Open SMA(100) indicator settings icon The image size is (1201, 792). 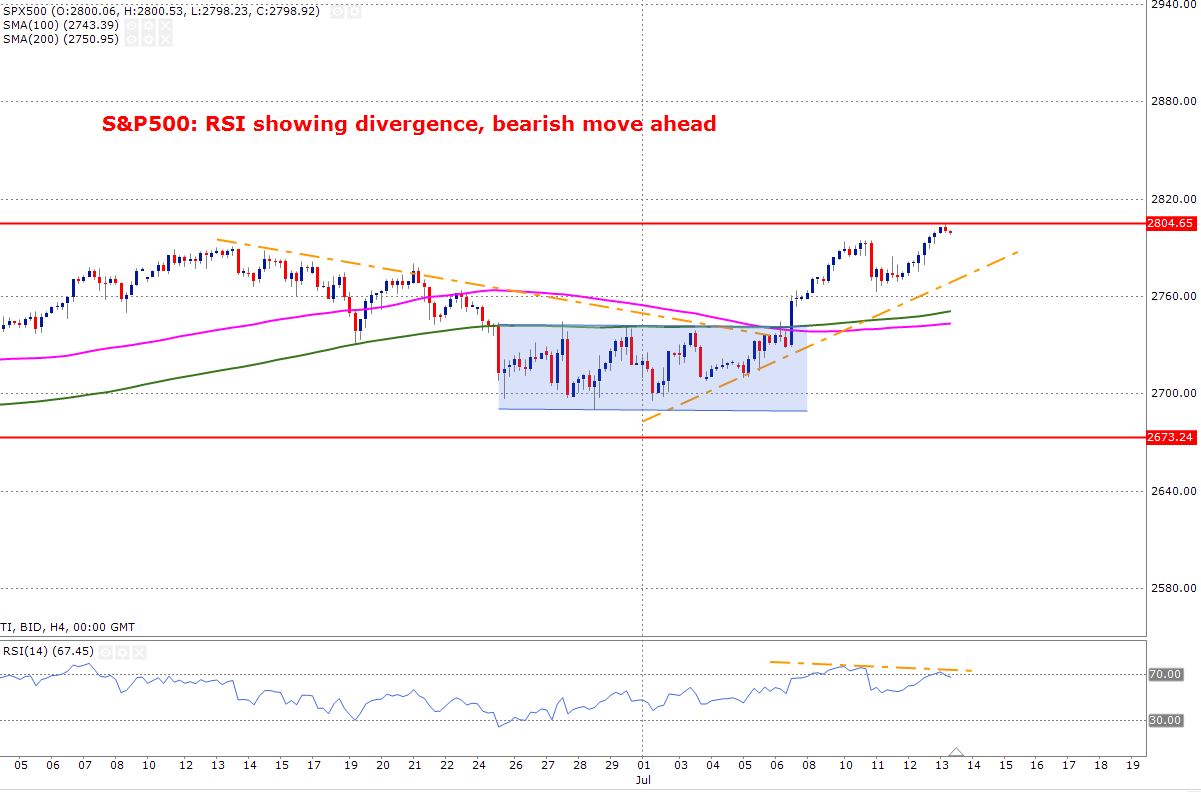click(x=149, y=25)
